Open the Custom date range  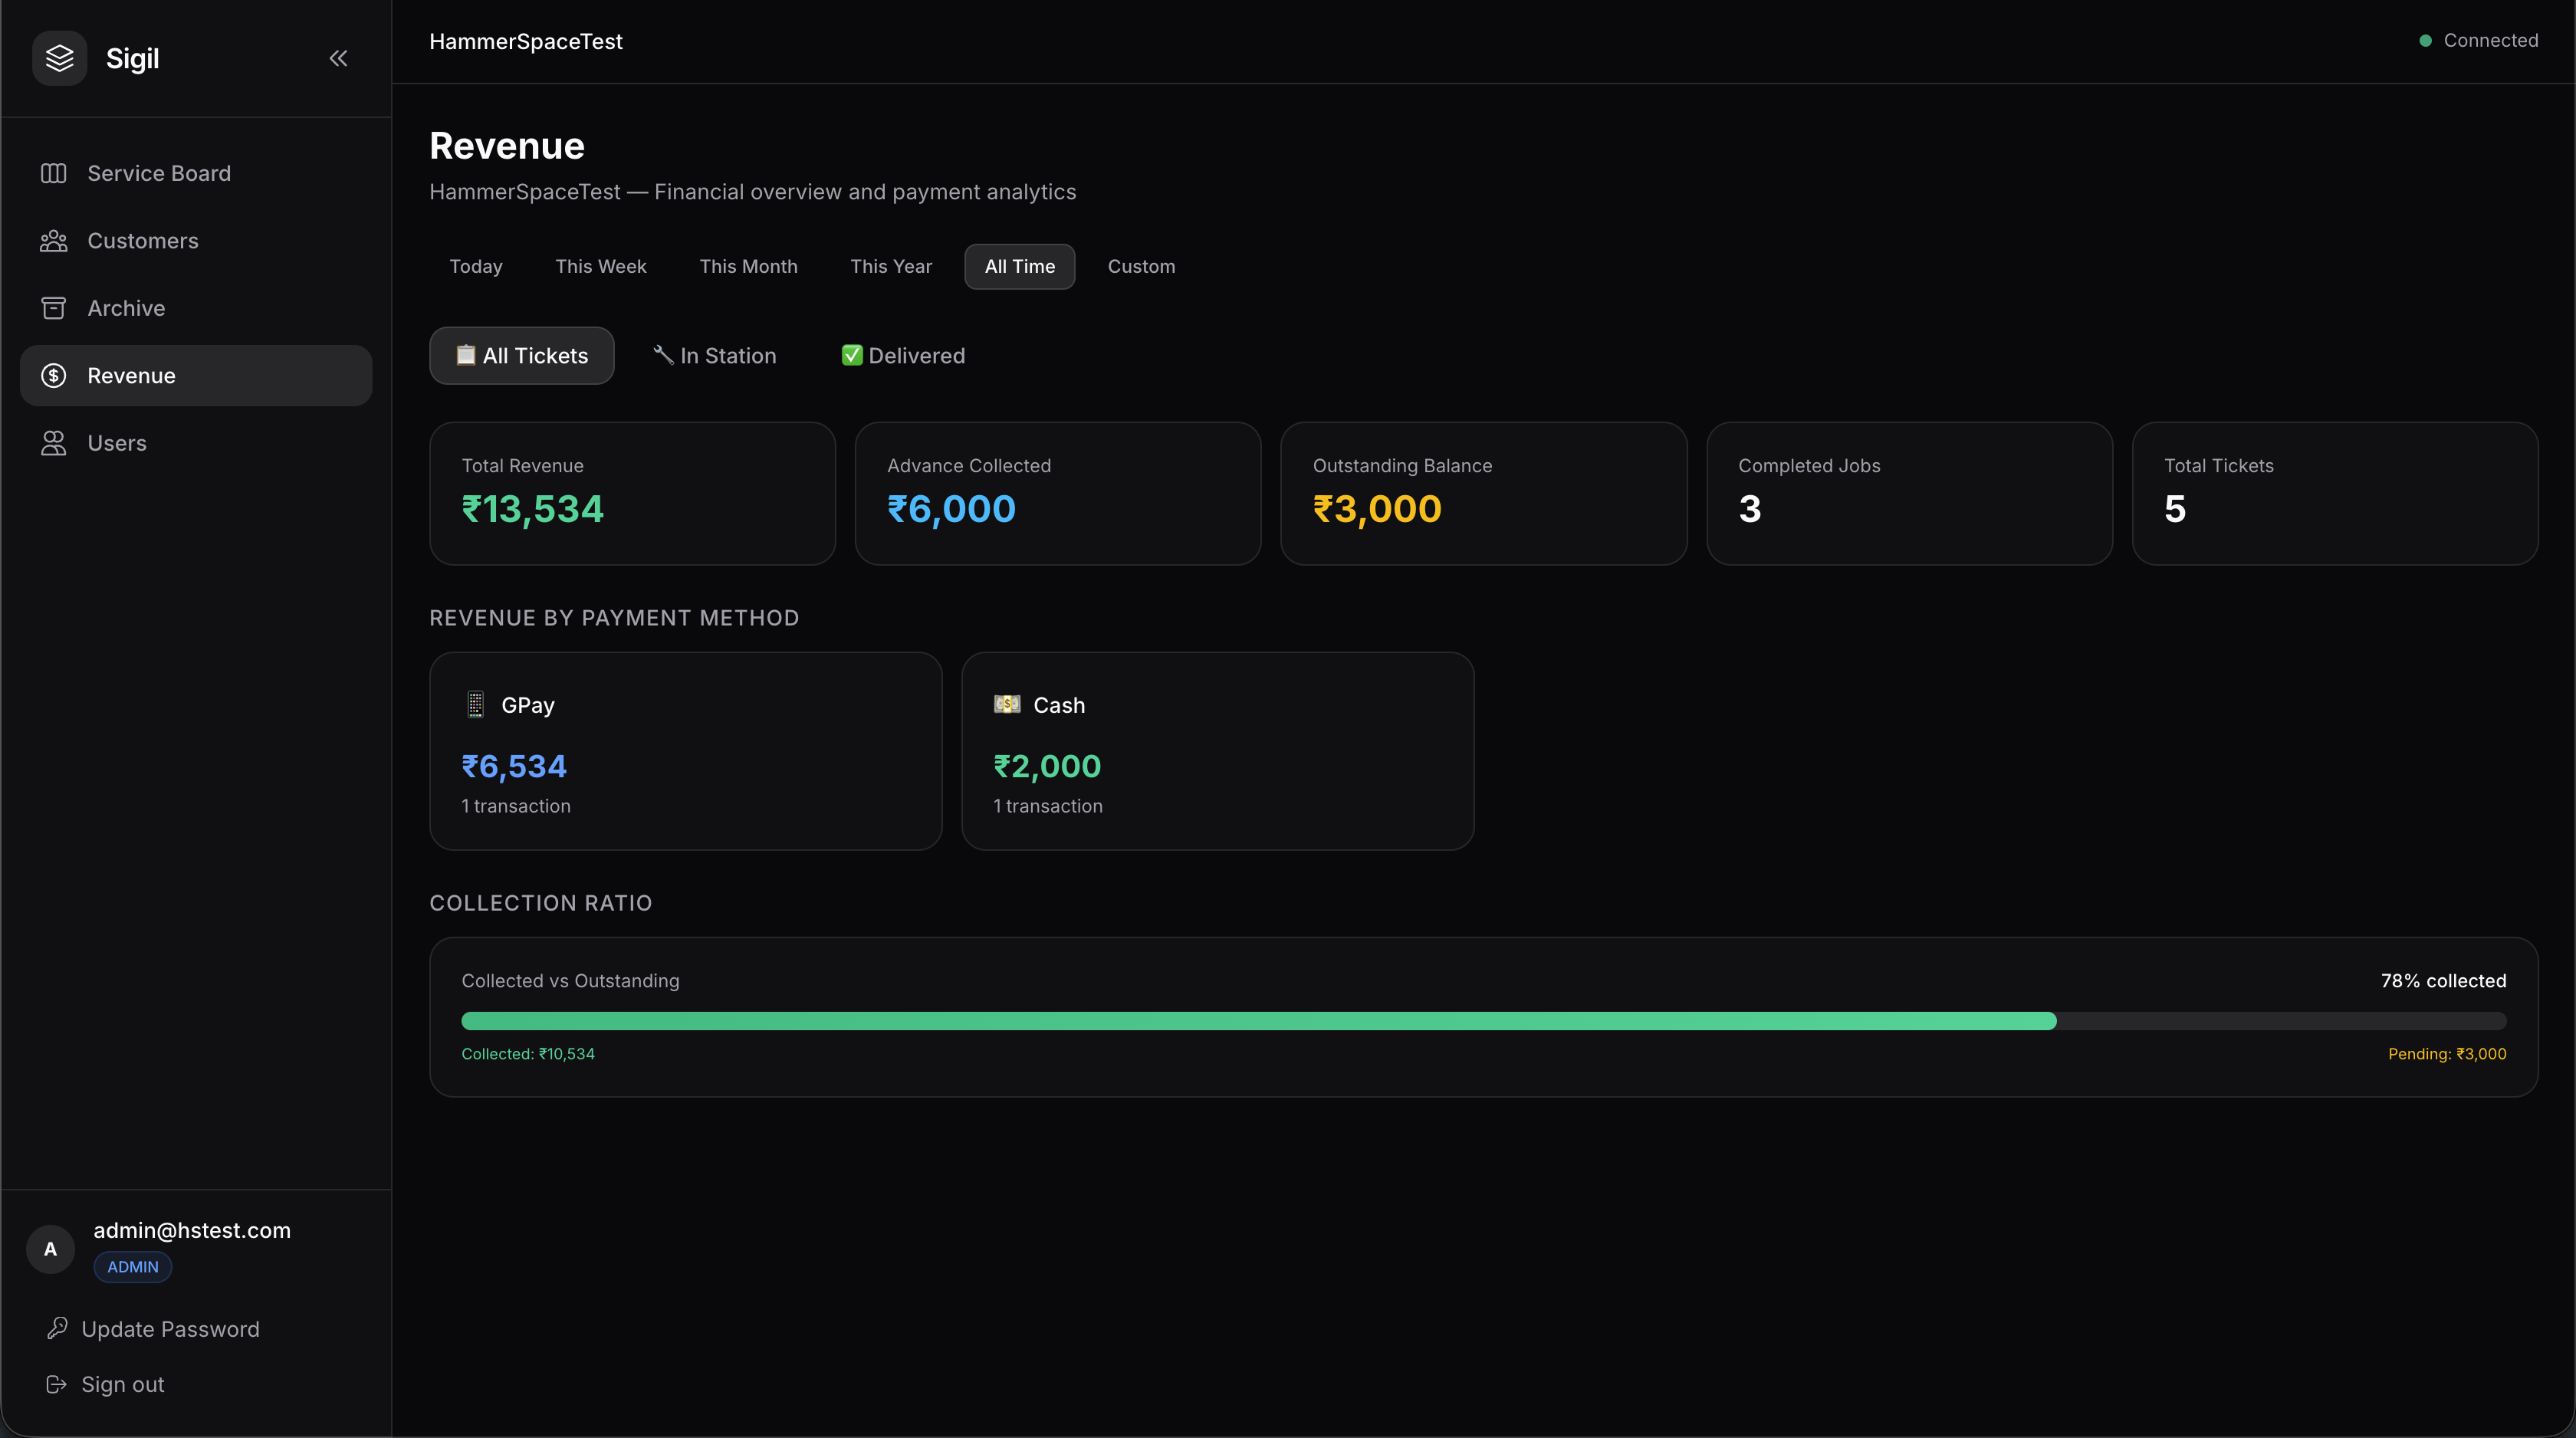[1141, 266]
